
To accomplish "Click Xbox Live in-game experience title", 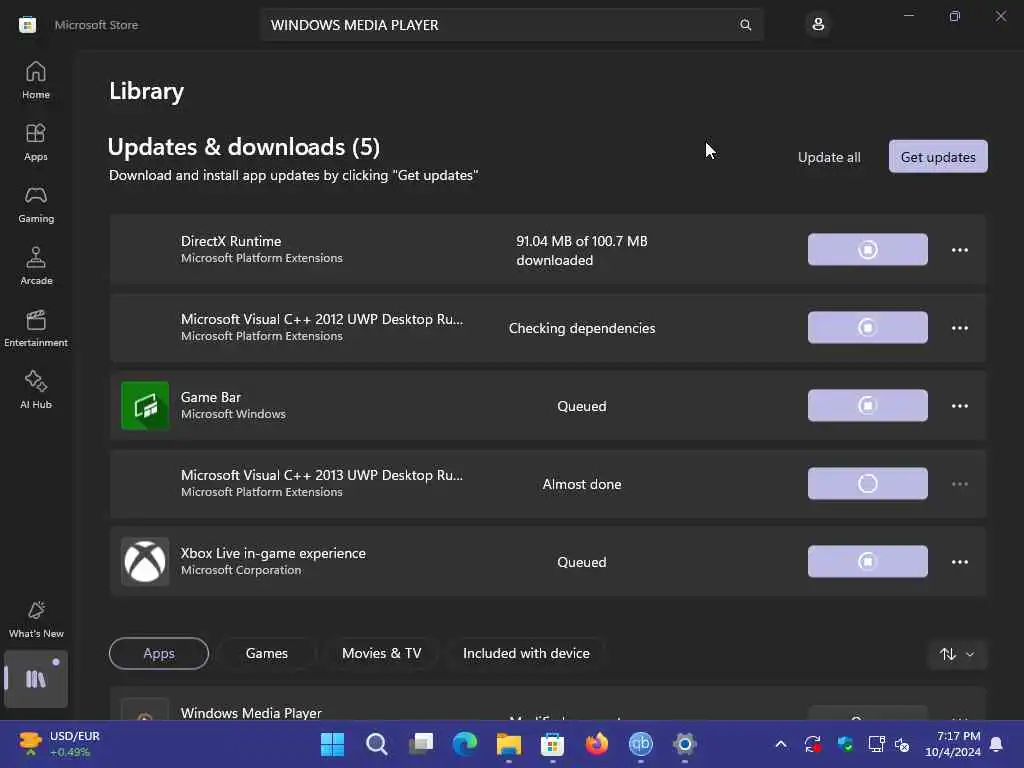I will pos(273,553).
